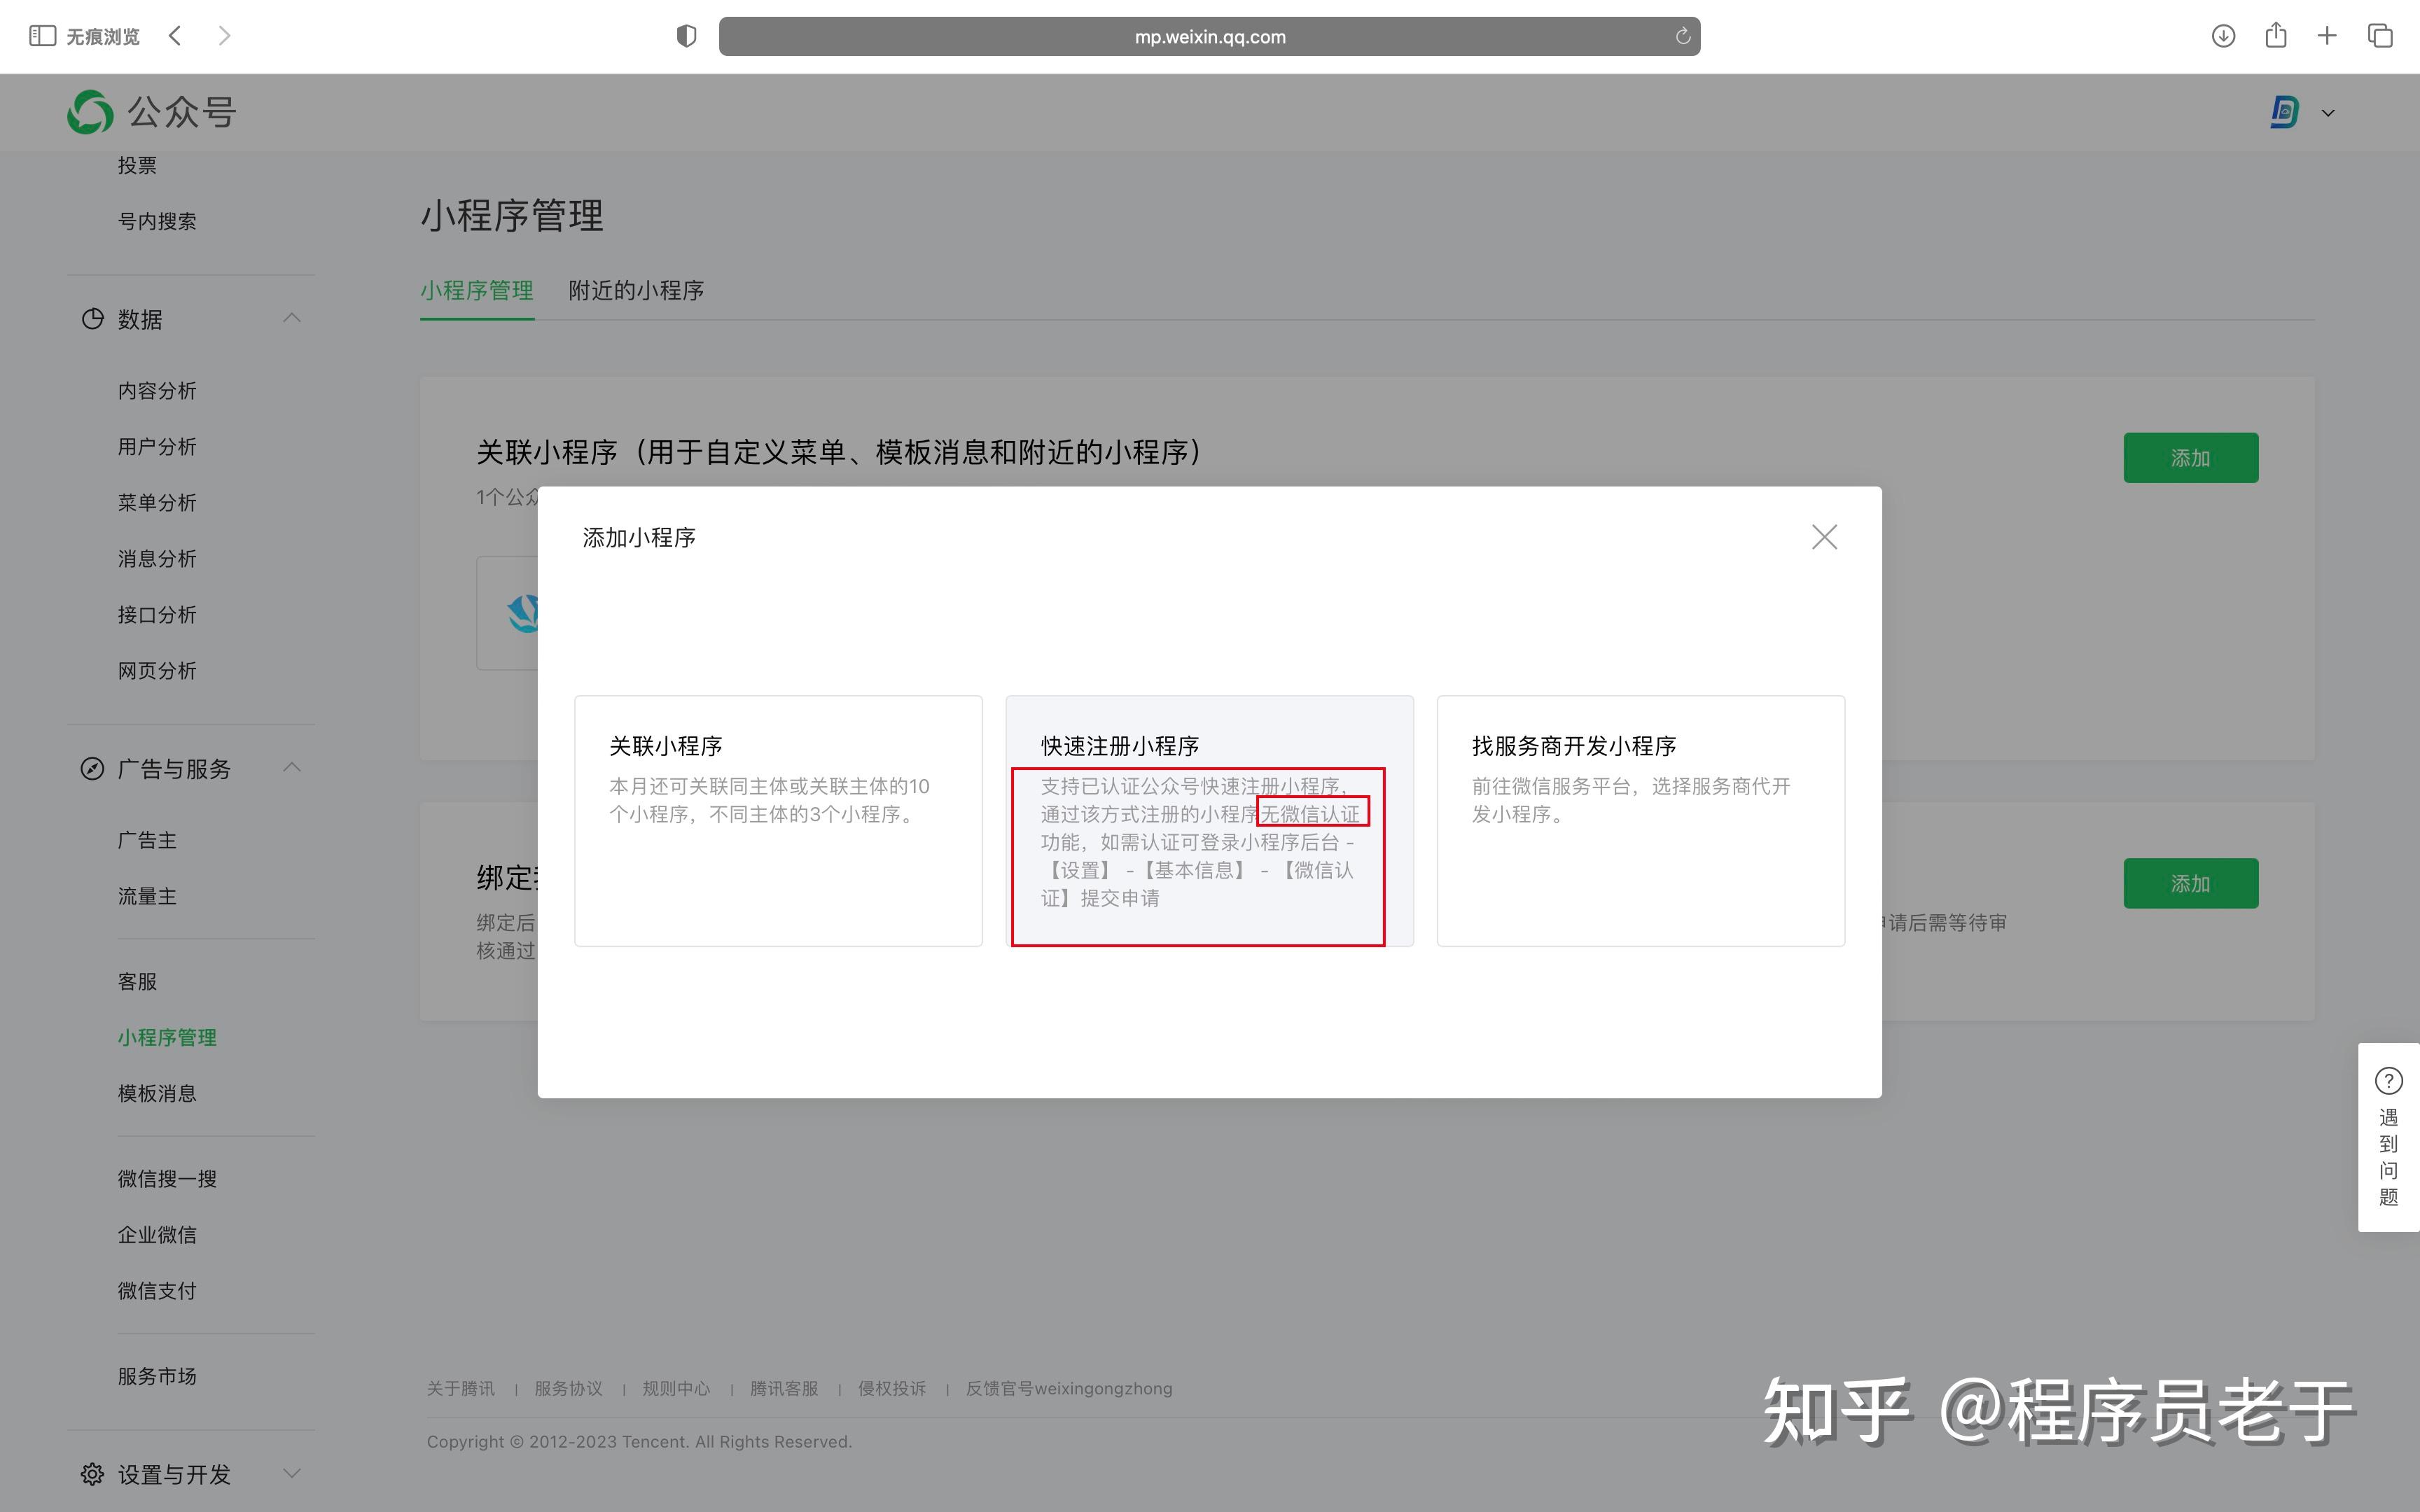The height and width of the screenshot is (1512, 2420).
Task: Click the lower 添加 button for binding
Action: tap(2191, 884)
